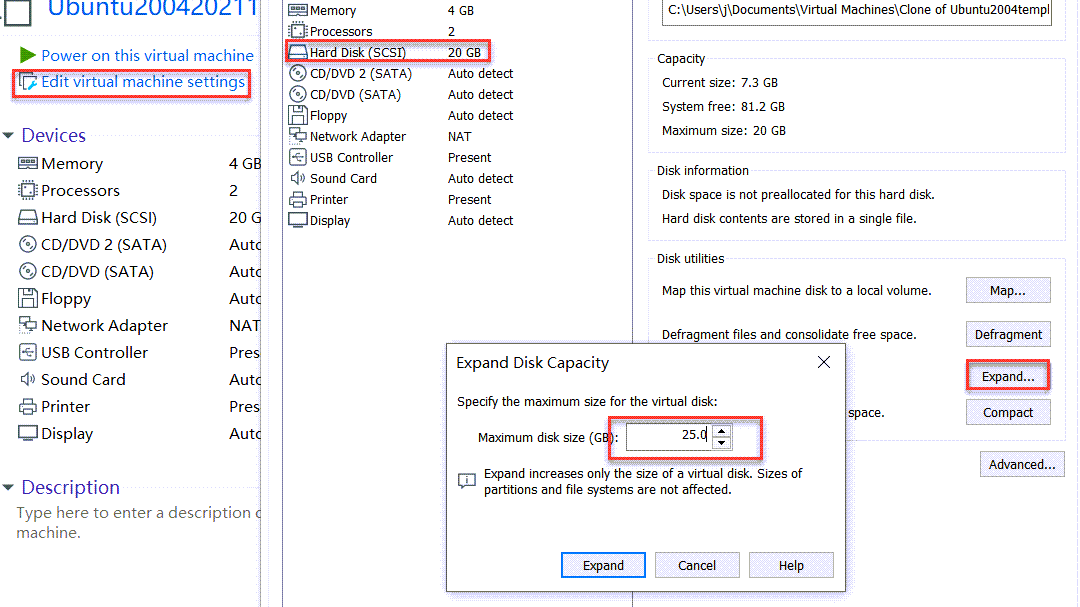This screenshot has height=607, width=1080.
Task: Click Sound Card label in Devices panel
Action: click(83, 380)
